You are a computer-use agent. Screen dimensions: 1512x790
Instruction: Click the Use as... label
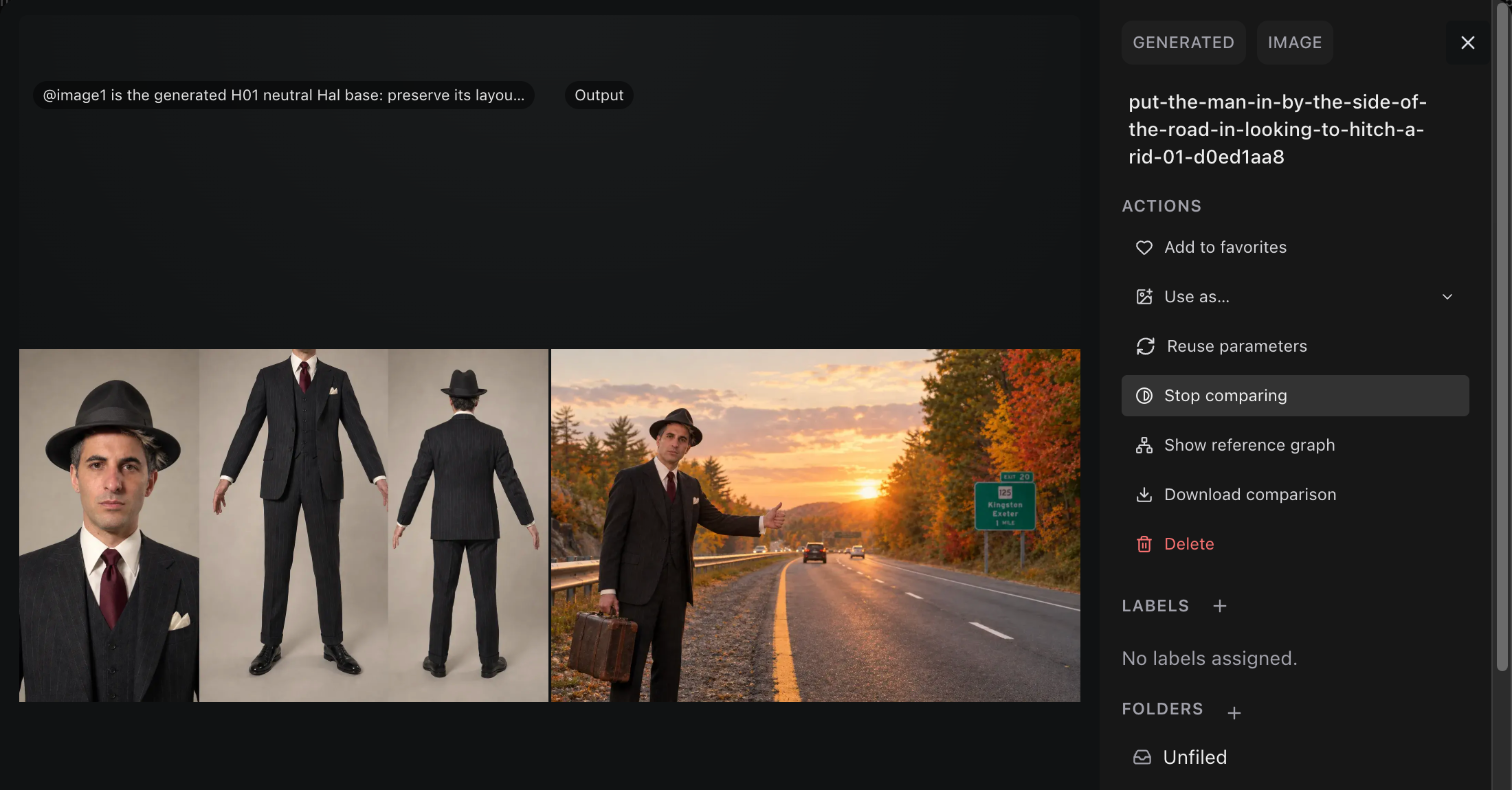tap(1197, 297)
